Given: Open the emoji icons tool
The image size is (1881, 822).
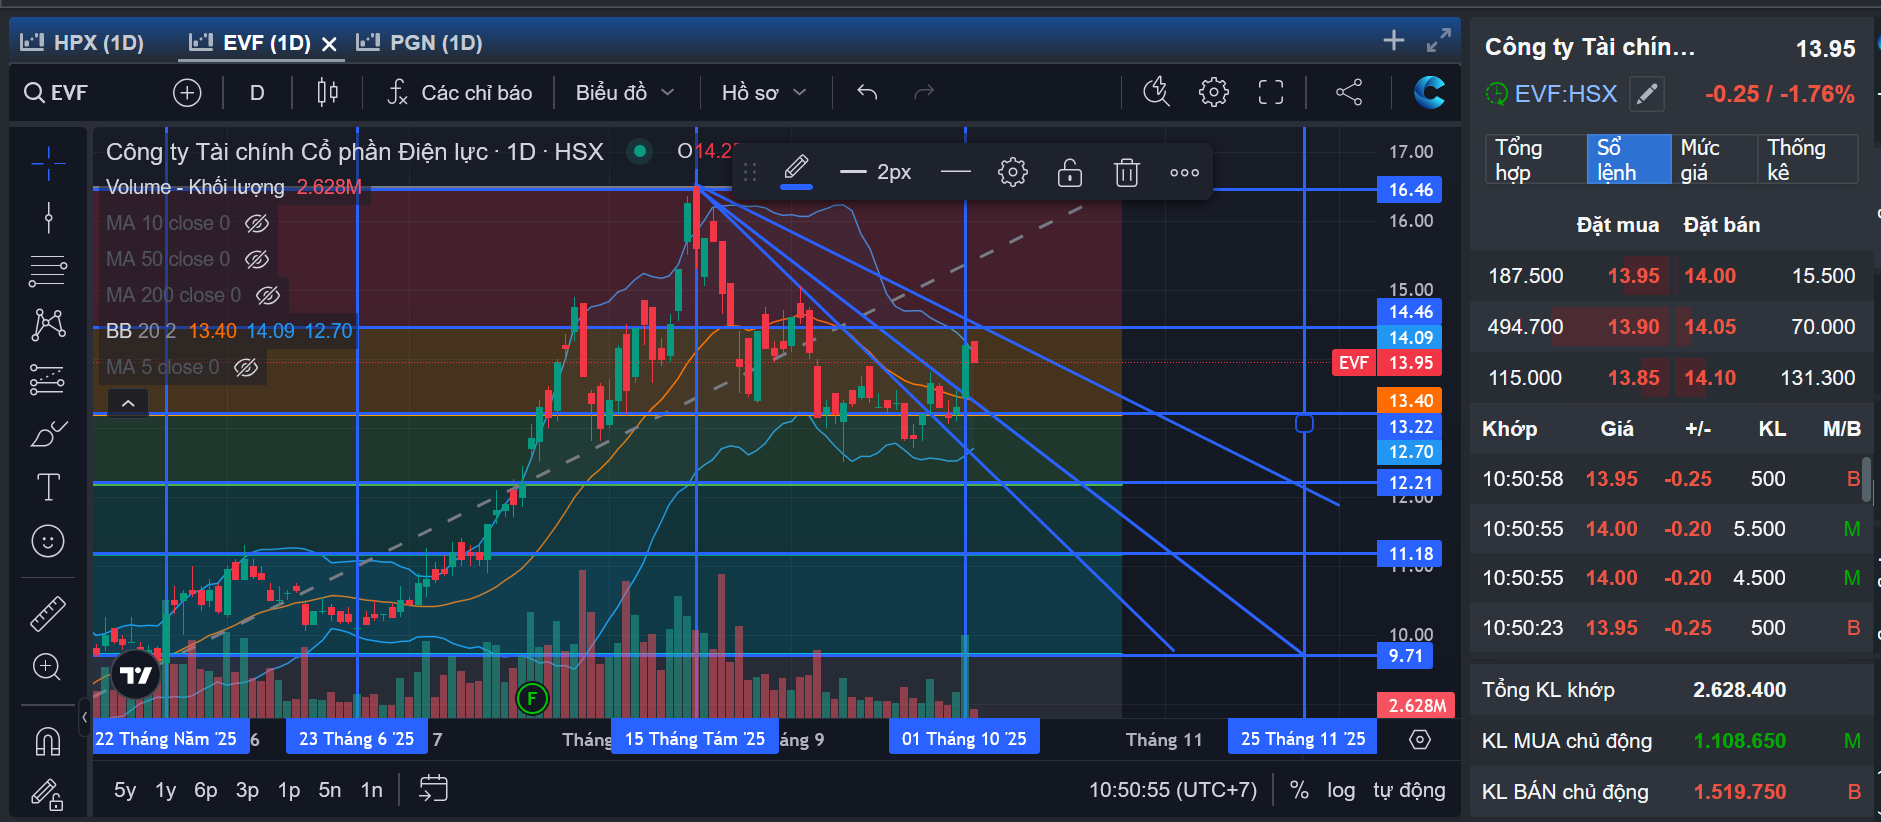Looking at the screenshot, I should click(x=48, y=541).
